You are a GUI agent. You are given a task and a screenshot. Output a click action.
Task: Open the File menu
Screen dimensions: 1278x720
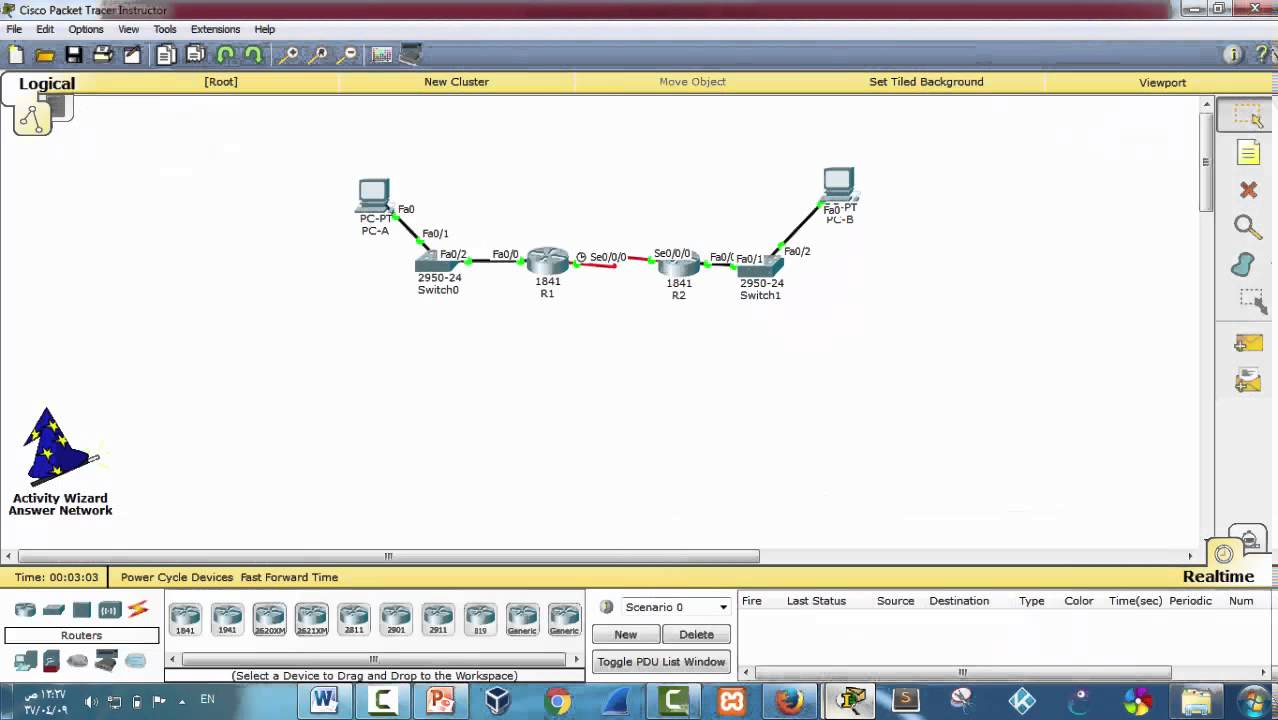pos(14,29)
